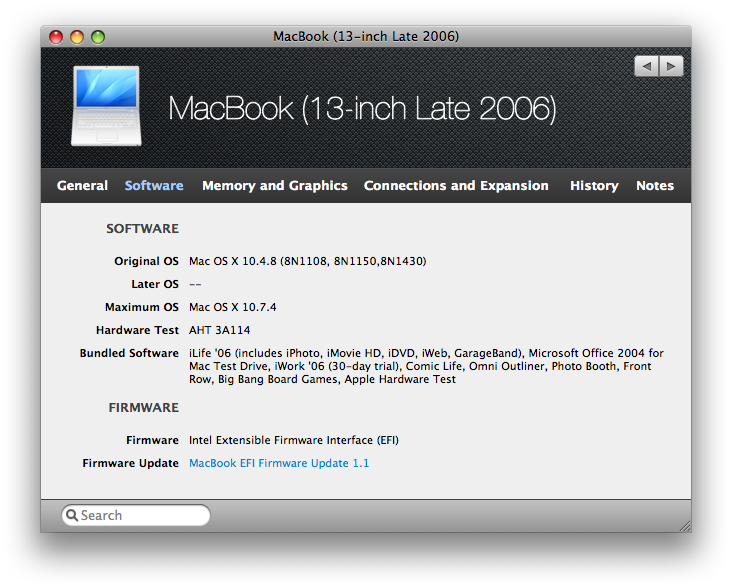The height and width of the screenshot is (588, 732).
Task: Go to the previous model with back arrow
Action: pyautogui.click(x=647, y=66)
